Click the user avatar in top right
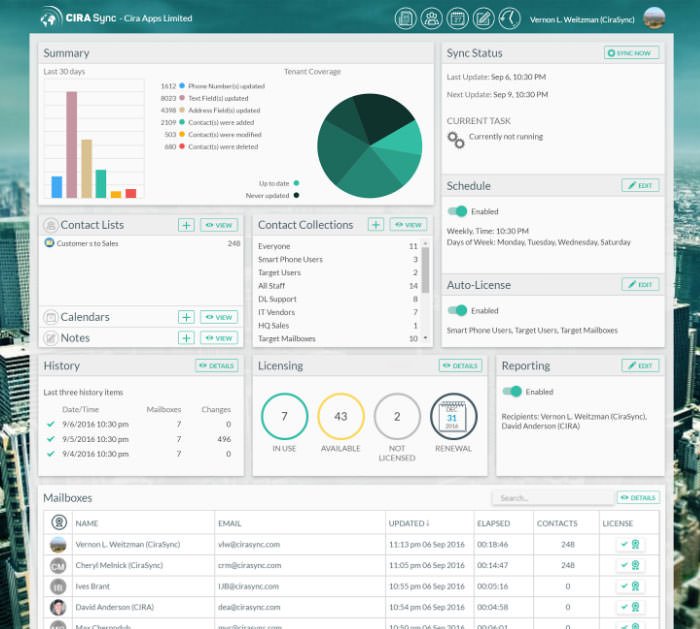 click(x=654, y=18)
